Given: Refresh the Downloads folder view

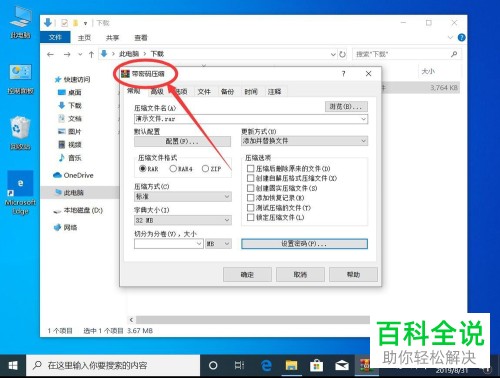Looking at the screenshot, I should (x=342, y=54).
